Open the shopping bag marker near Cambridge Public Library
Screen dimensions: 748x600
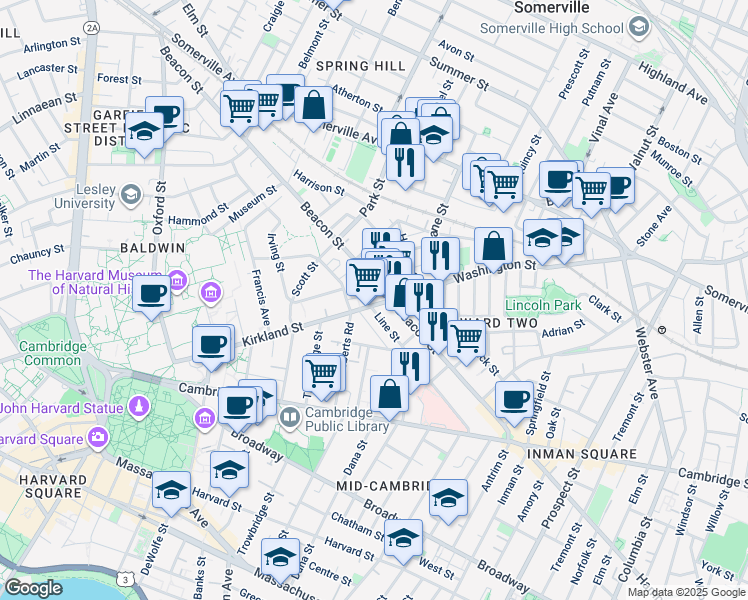tap(390, 396)
